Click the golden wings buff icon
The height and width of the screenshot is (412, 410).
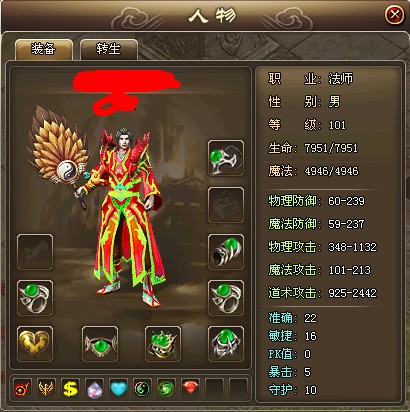pyautogui.click(x=46, y=388)
